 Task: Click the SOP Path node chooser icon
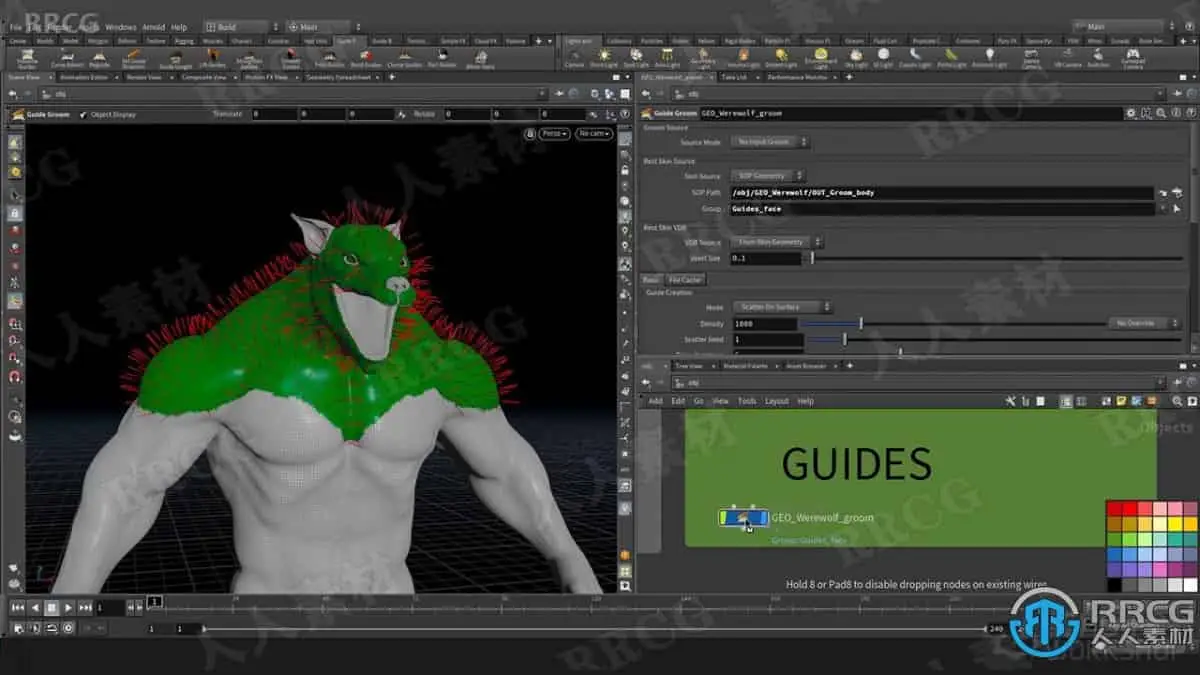tap(1163, 192)
